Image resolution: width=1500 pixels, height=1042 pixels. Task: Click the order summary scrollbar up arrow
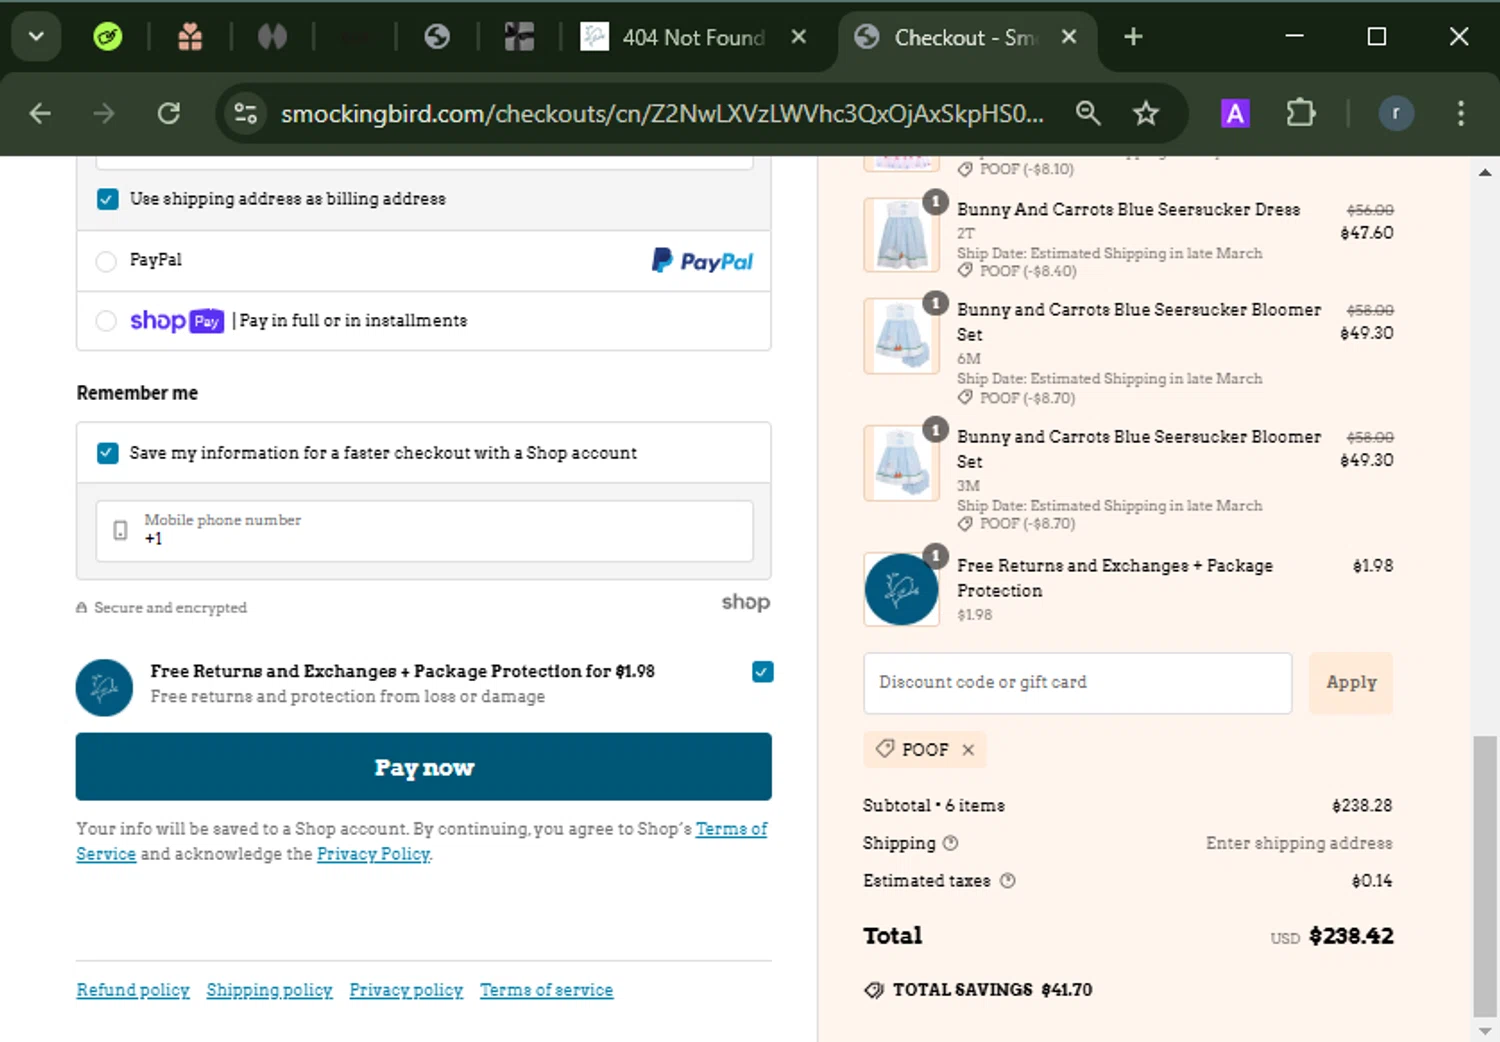[x=1485, y=172]
